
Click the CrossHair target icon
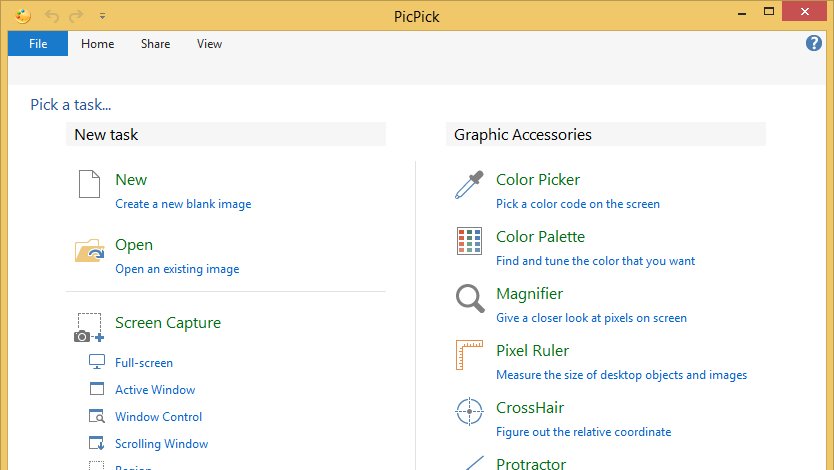pyautogui.click(x=469, y=412)
